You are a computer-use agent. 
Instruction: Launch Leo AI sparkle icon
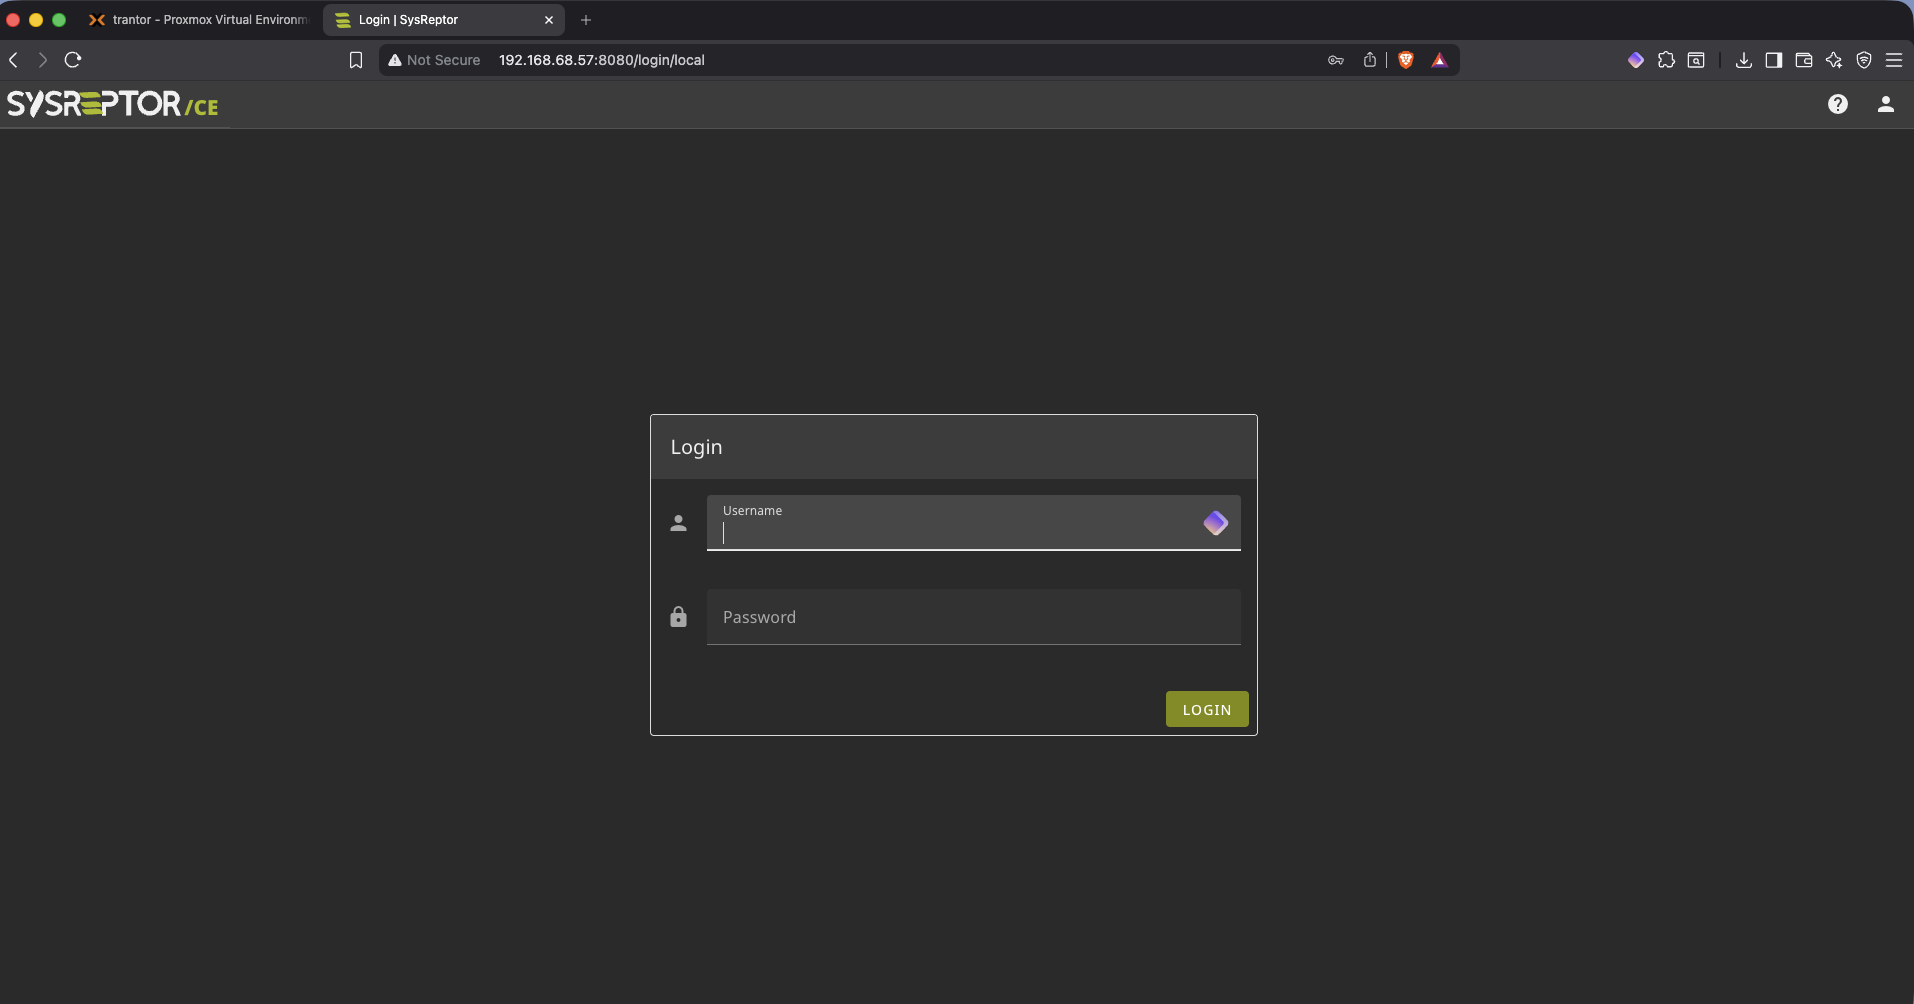point(1833,61)
